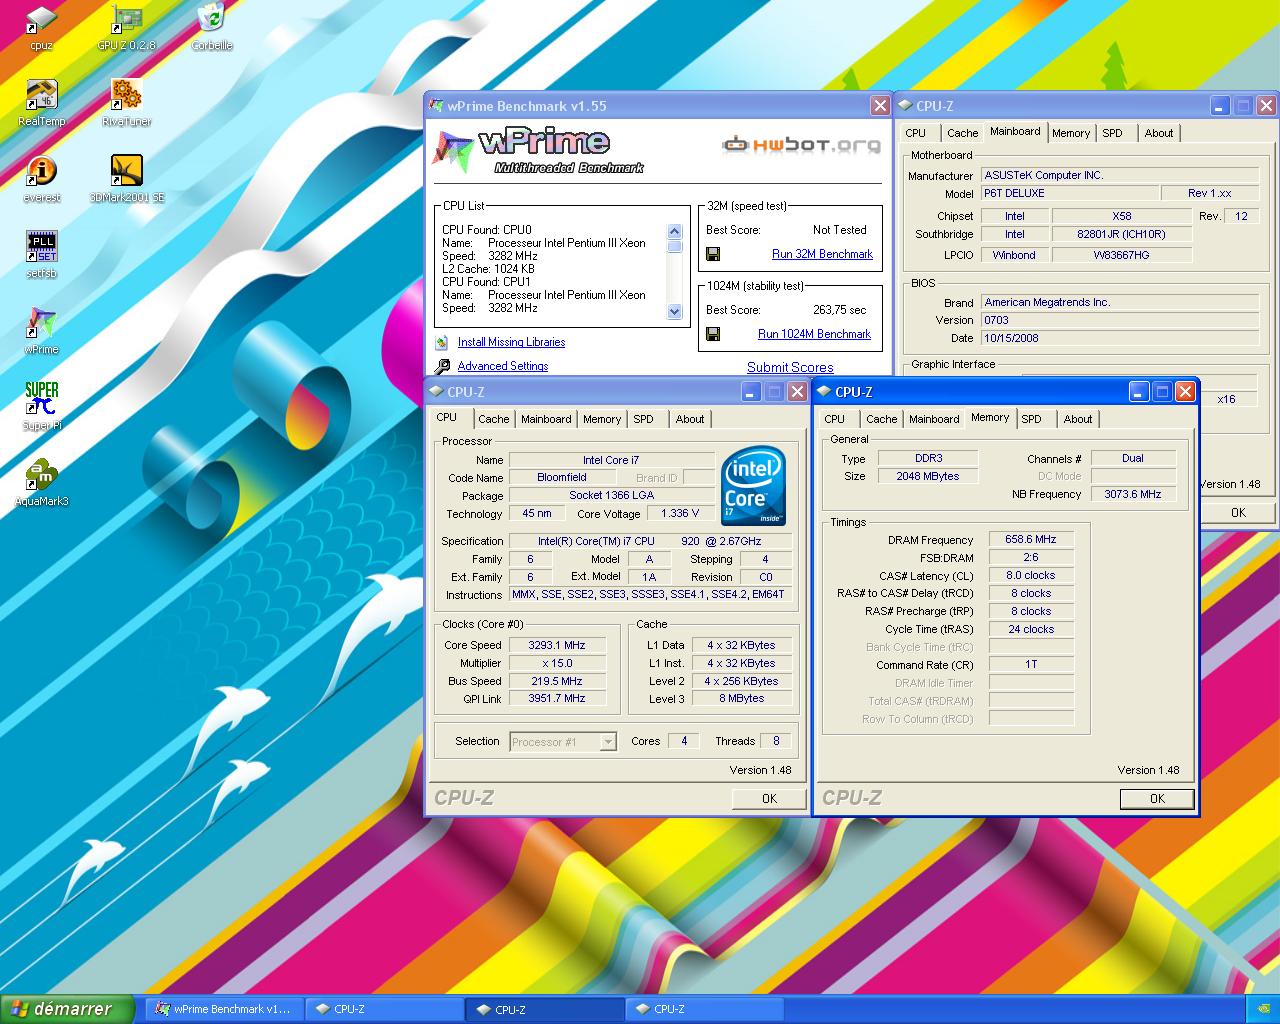Launch the RealTemp desktop shortcut
1280x1024 pixels.
(x=41, y=103)
